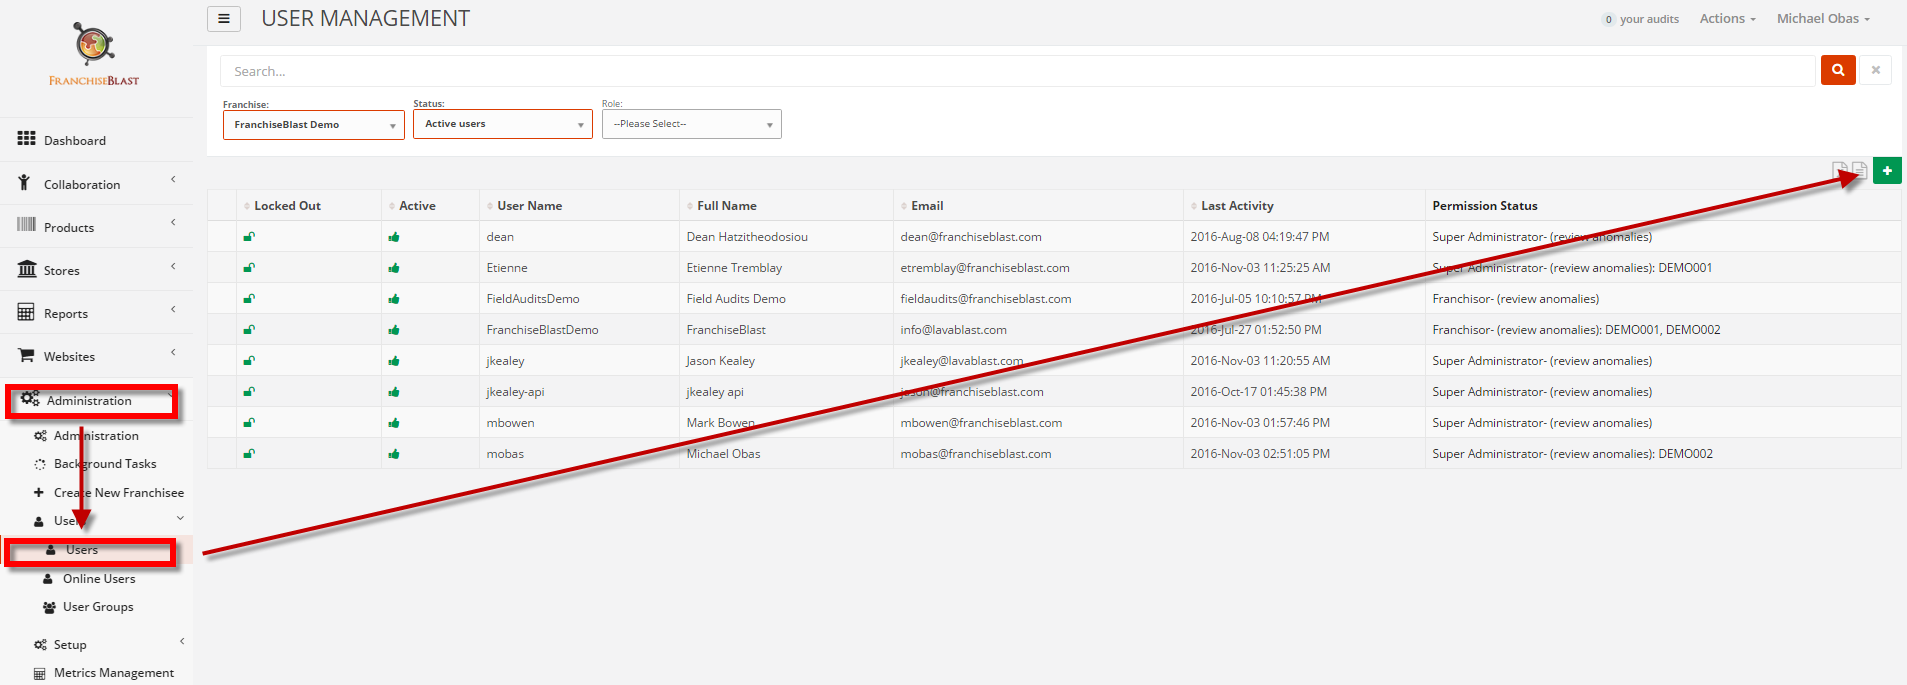The width and height of the screenshot is (1907, 685).
Task: Sort table by Last Activity column
Action: 1237,206
